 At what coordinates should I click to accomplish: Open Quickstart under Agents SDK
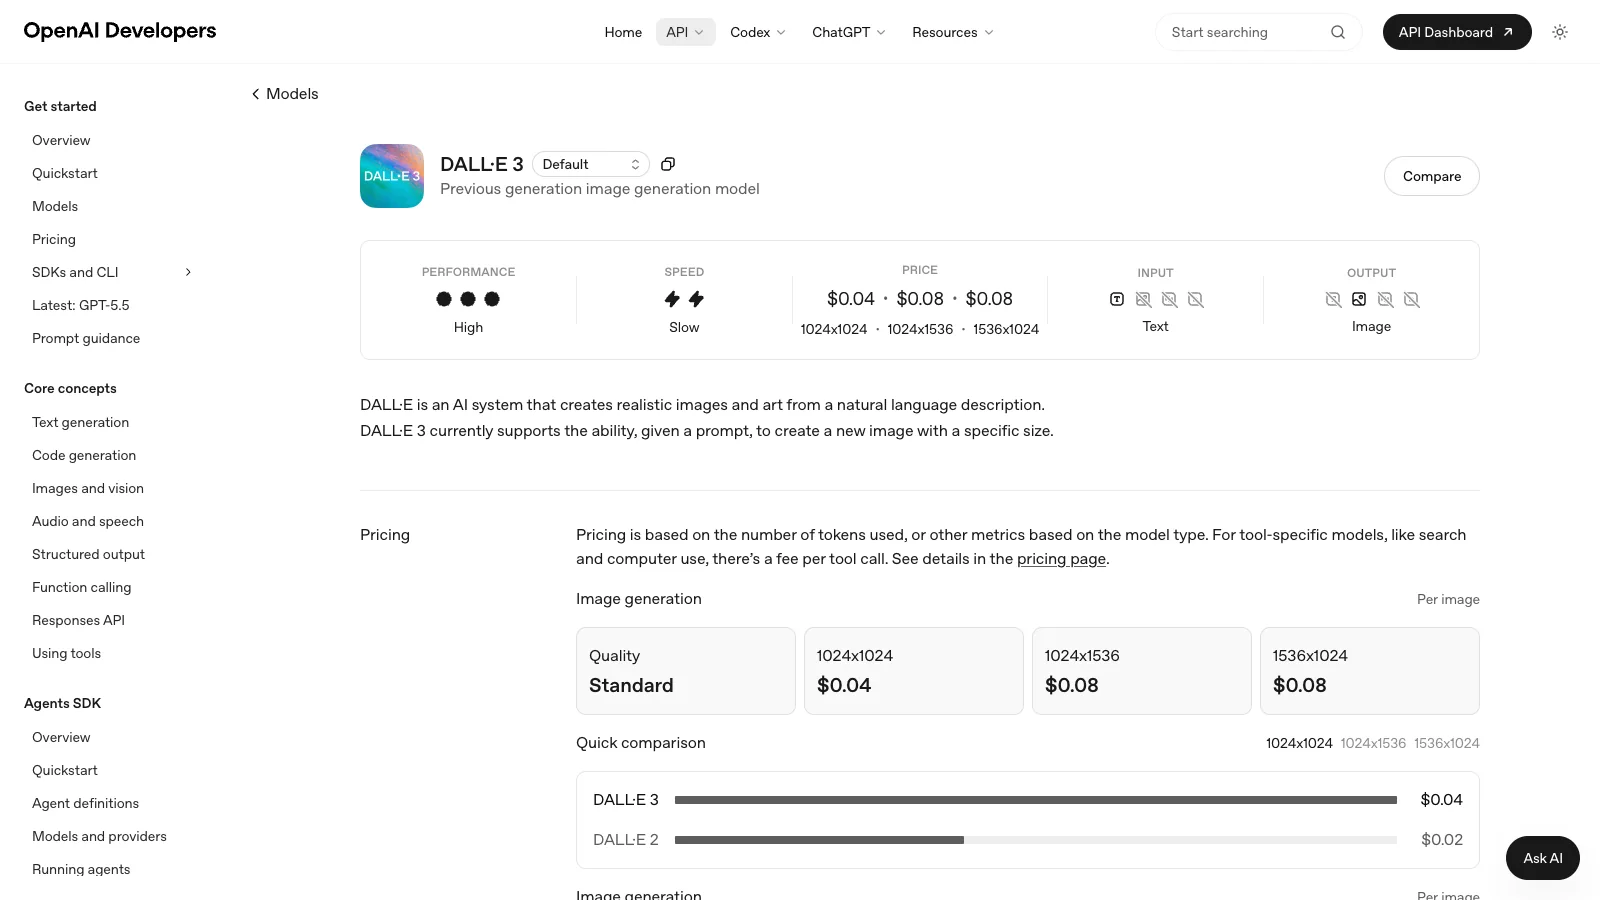[65, 770]
